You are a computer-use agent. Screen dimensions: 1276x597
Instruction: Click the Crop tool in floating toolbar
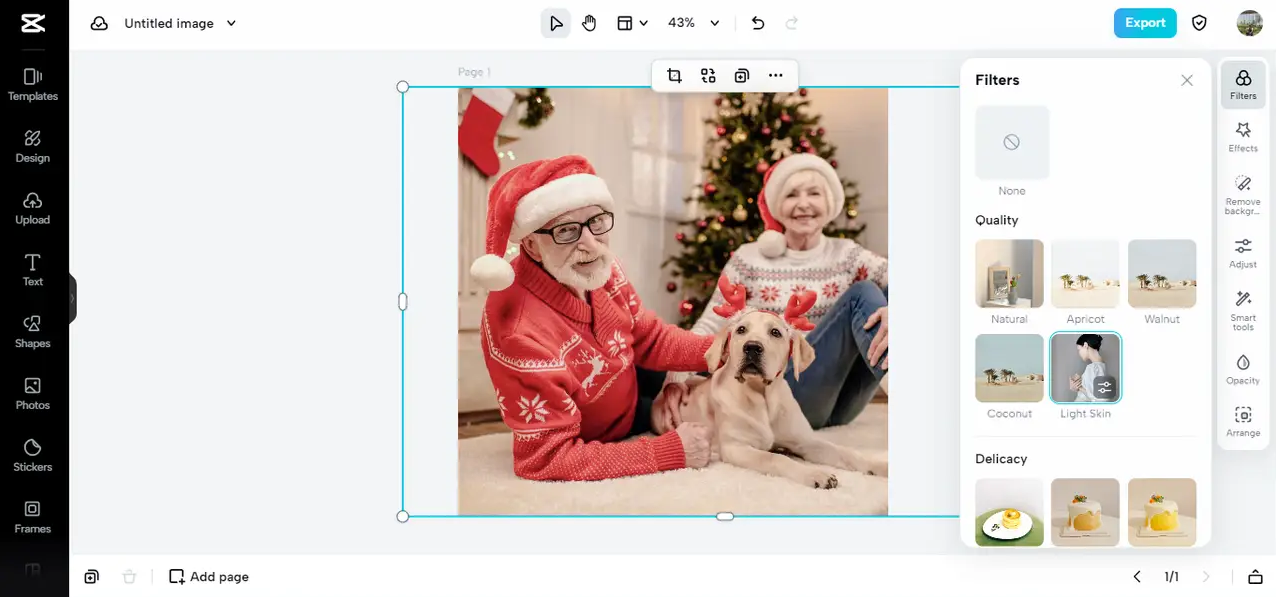pyautogui.click(x=674, y=75)
